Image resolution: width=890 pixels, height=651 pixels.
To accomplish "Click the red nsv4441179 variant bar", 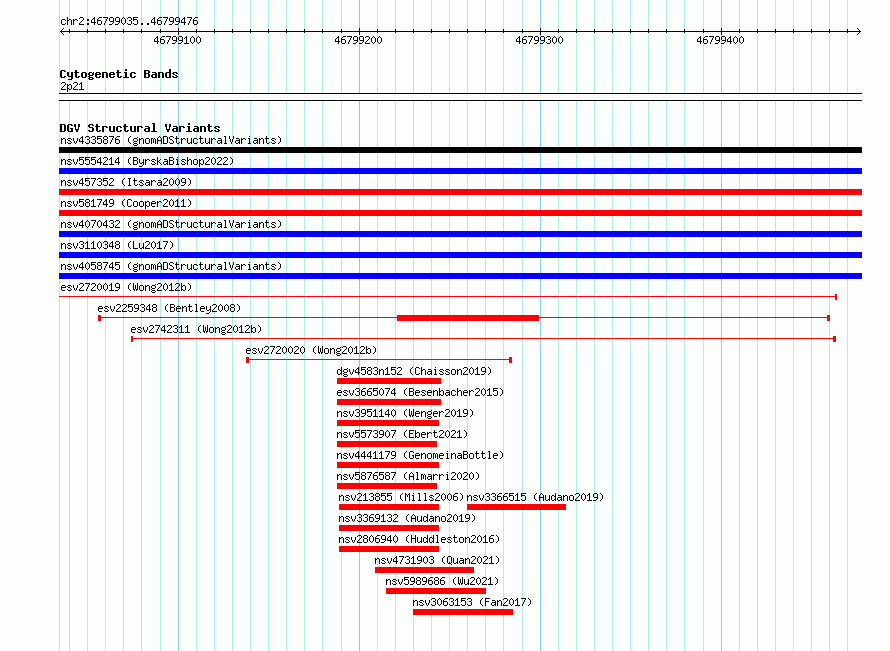I will coord(388,465).
